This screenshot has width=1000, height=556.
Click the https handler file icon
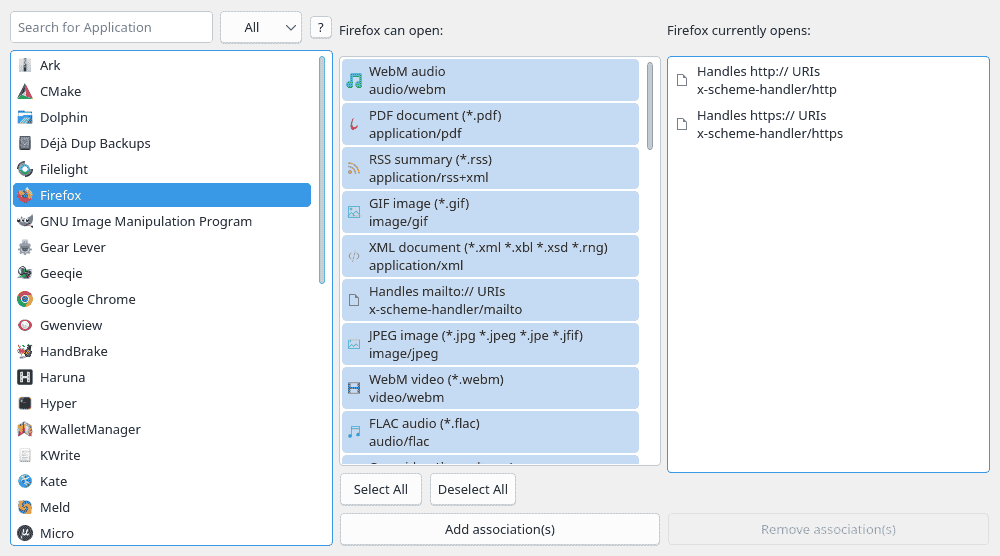coord(682,124)
